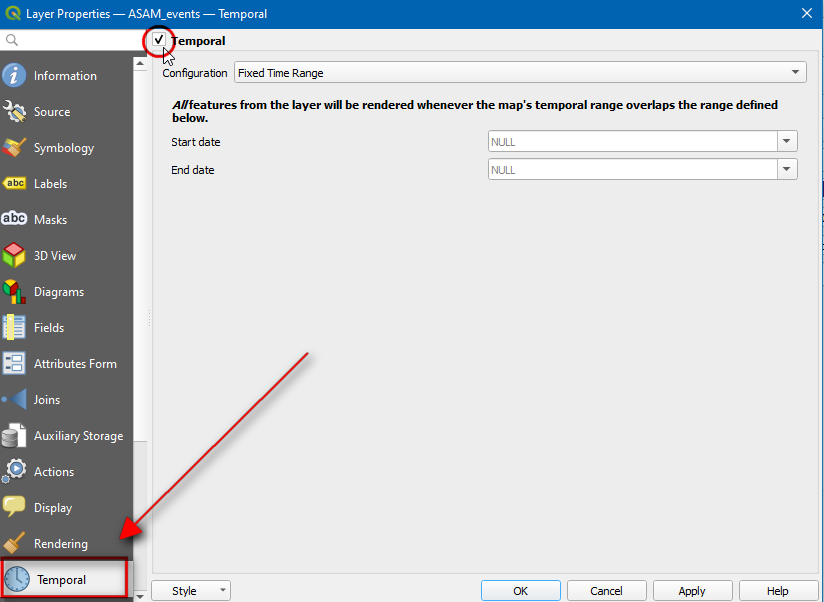Click the Information icon in sidebar
The height and width of the screenshot is (602, 824).
[x=15, y=76]
